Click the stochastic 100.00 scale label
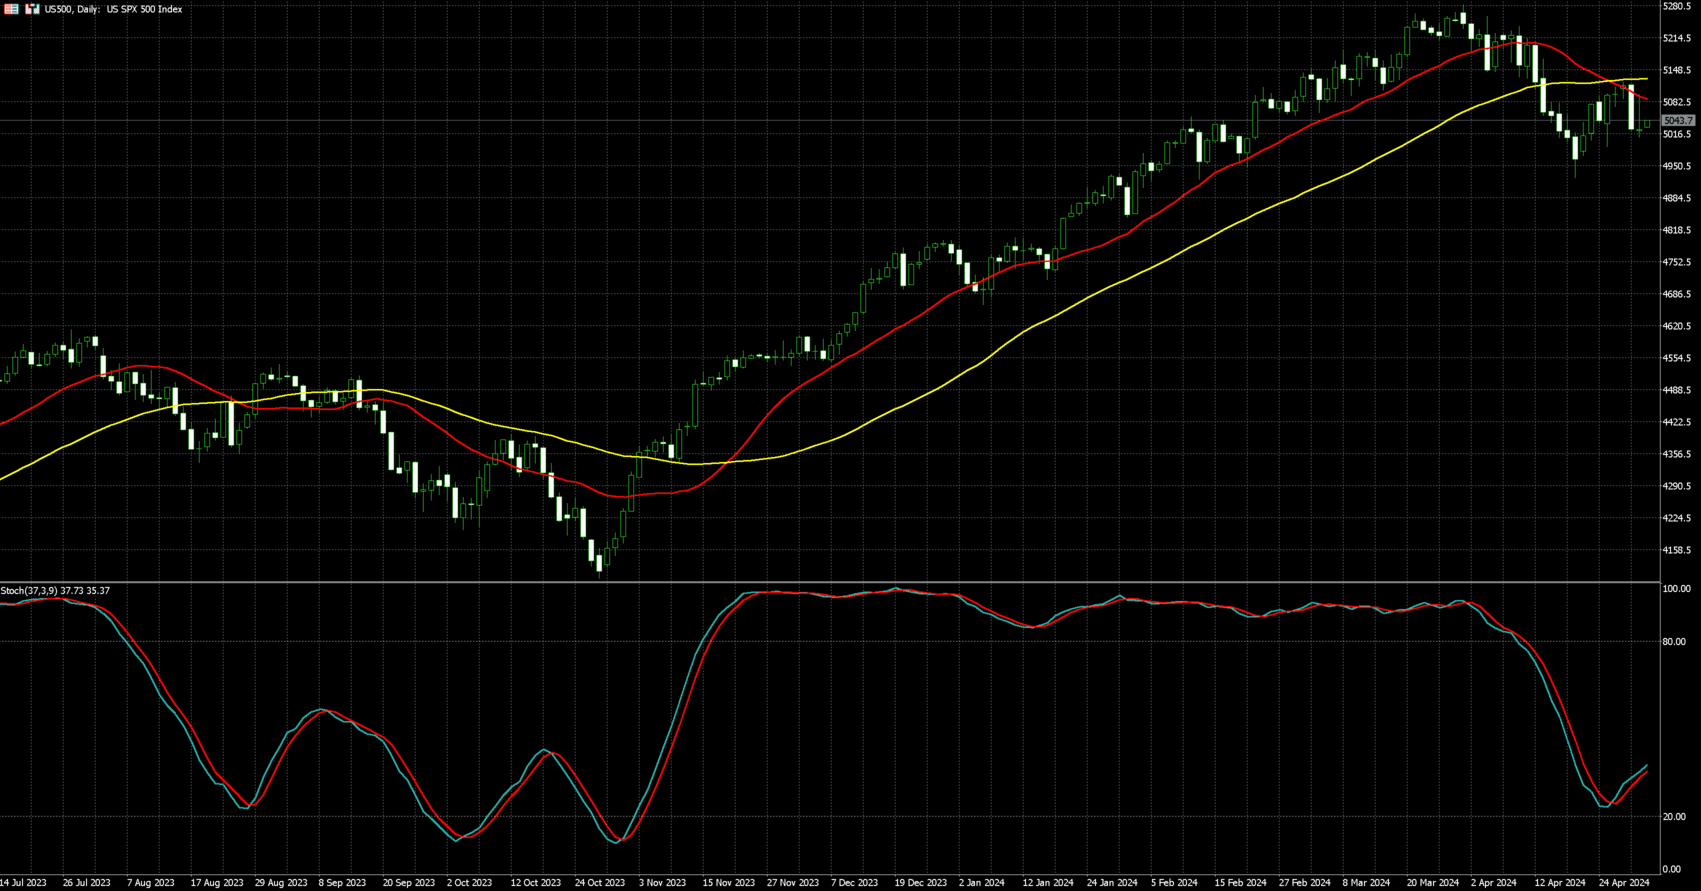The image size is (1701, 891). click(x=1675, y=589)
